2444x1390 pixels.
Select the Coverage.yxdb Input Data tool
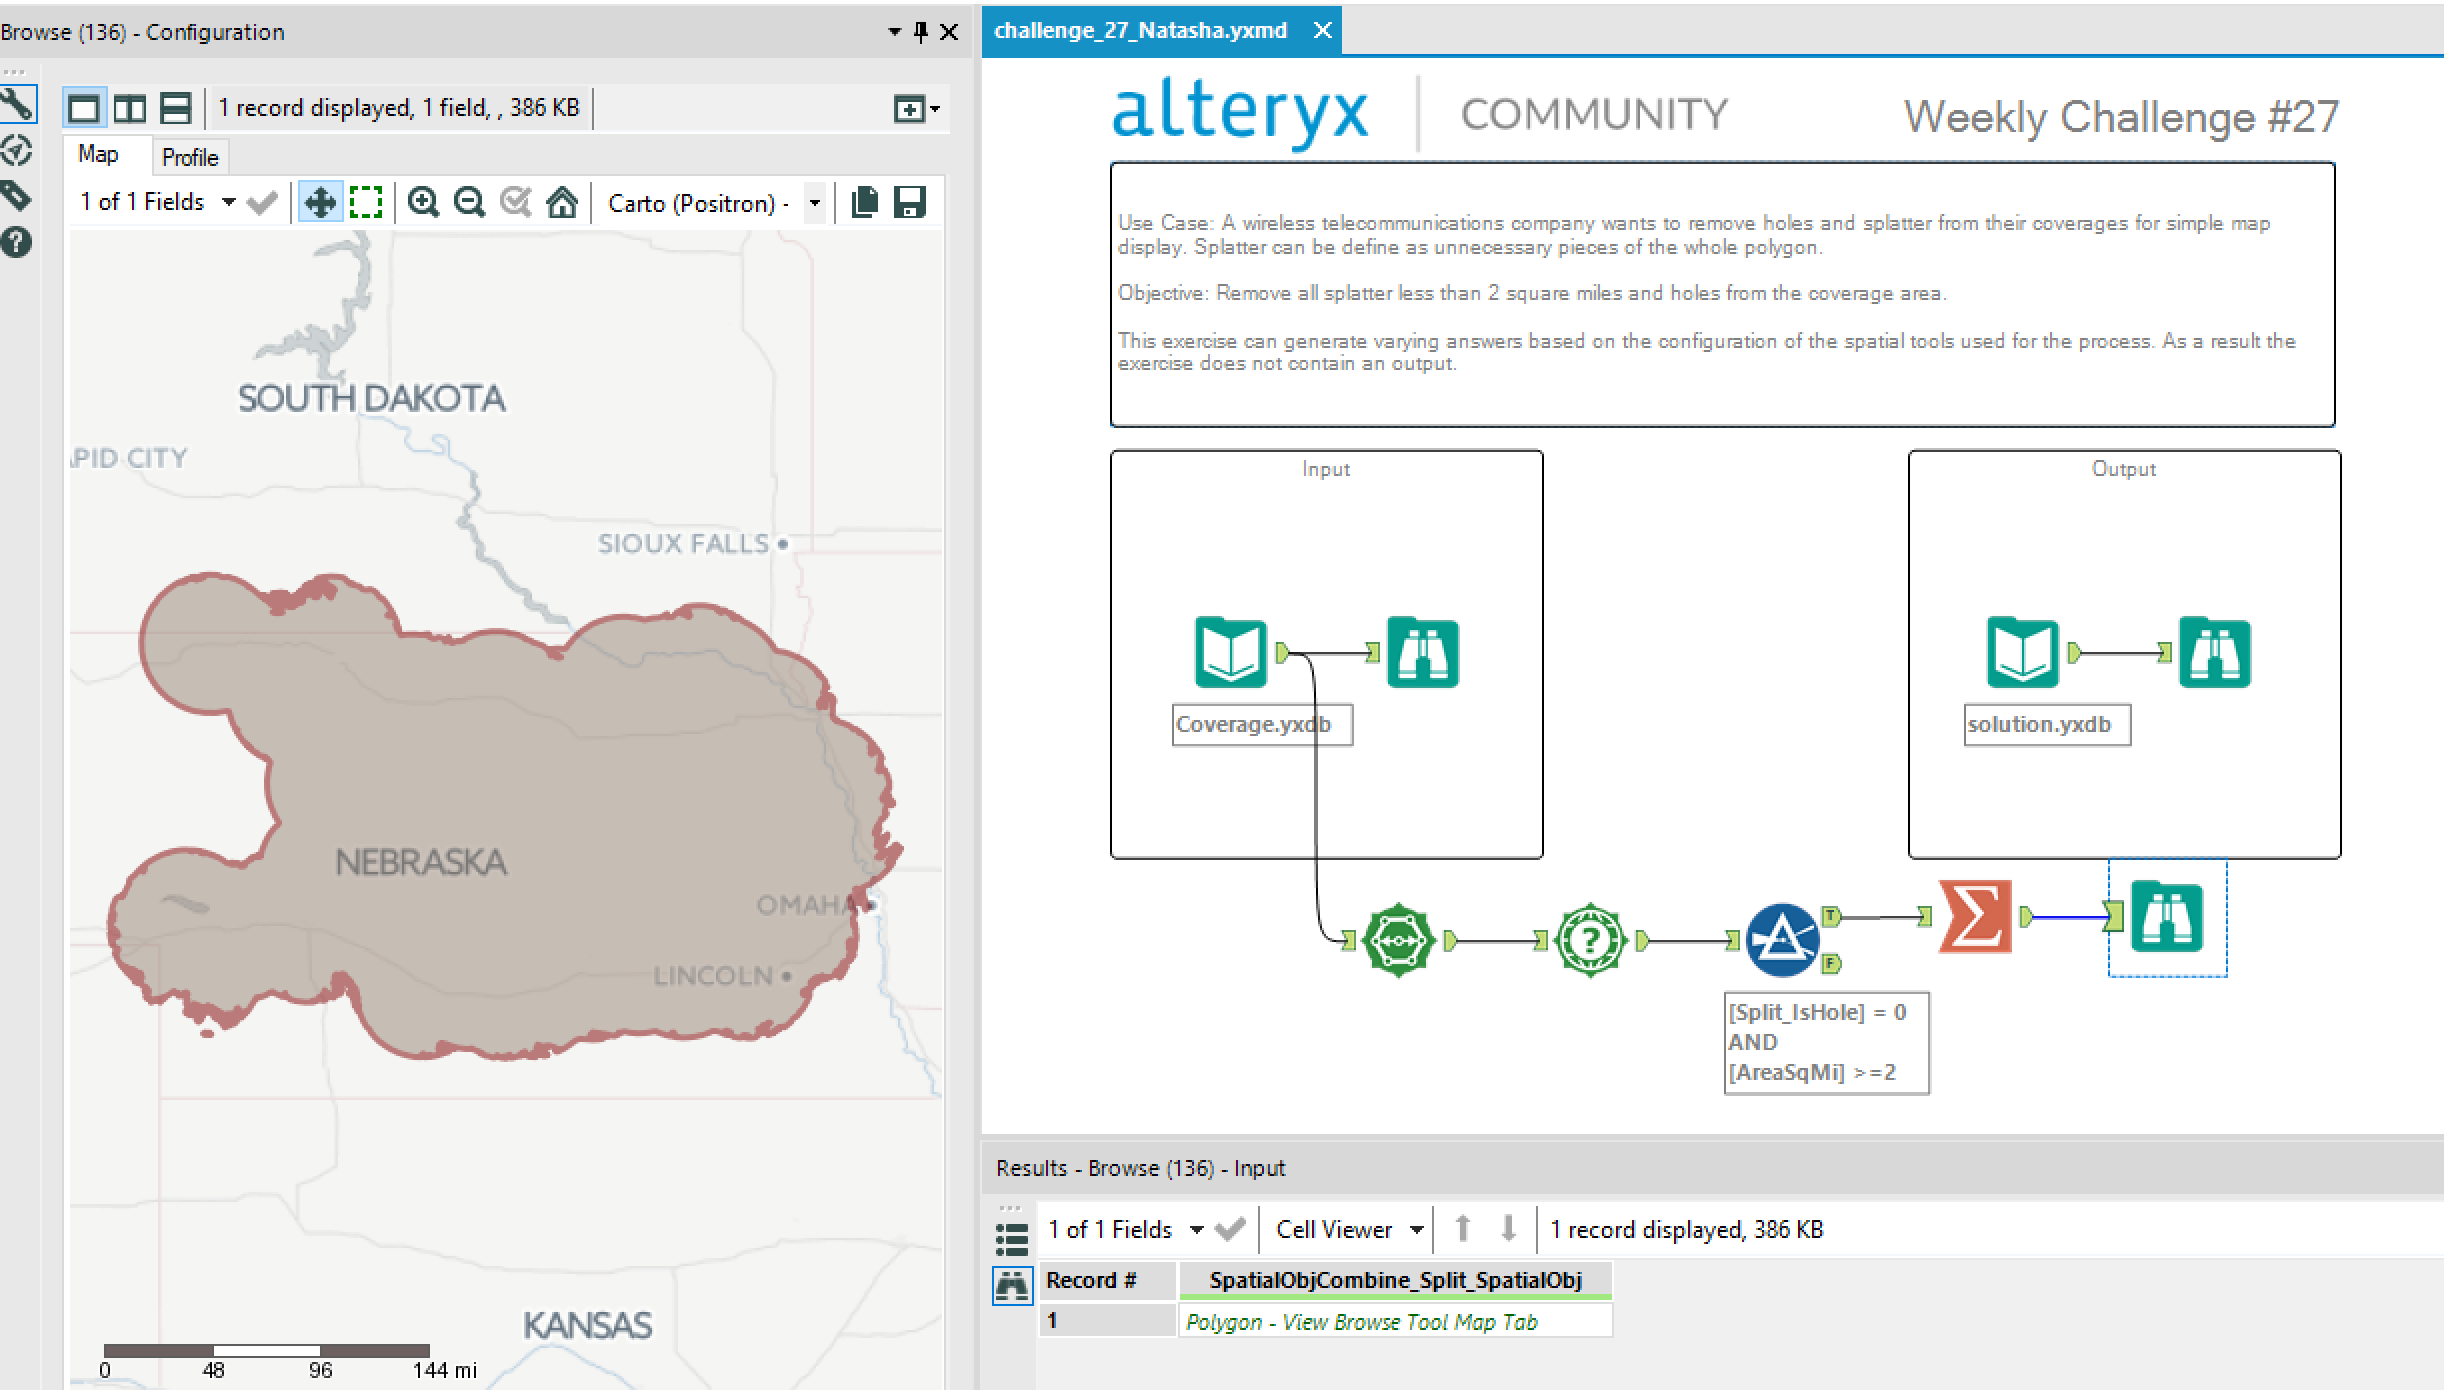coord(1232,651)
